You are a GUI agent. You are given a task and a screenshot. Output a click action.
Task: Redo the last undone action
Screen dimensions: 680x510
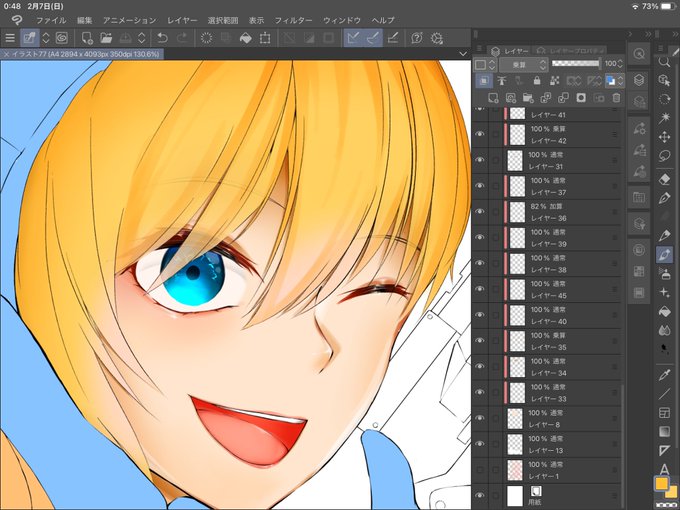[x=182, y=38]
